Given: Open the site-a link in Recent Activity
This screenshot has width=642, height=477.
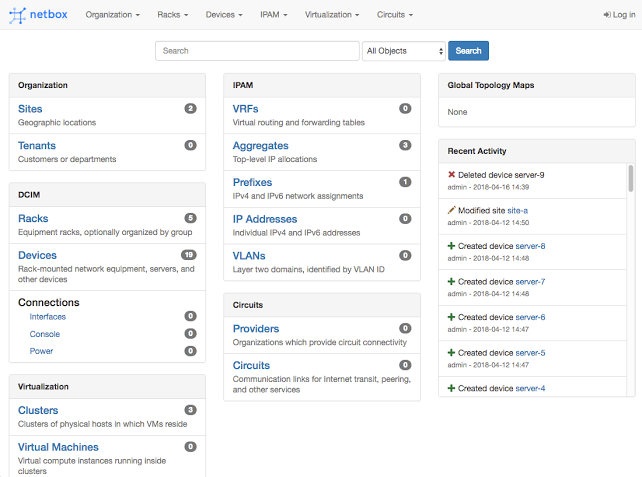Looking at the screenshot, I should pos(517,210).
